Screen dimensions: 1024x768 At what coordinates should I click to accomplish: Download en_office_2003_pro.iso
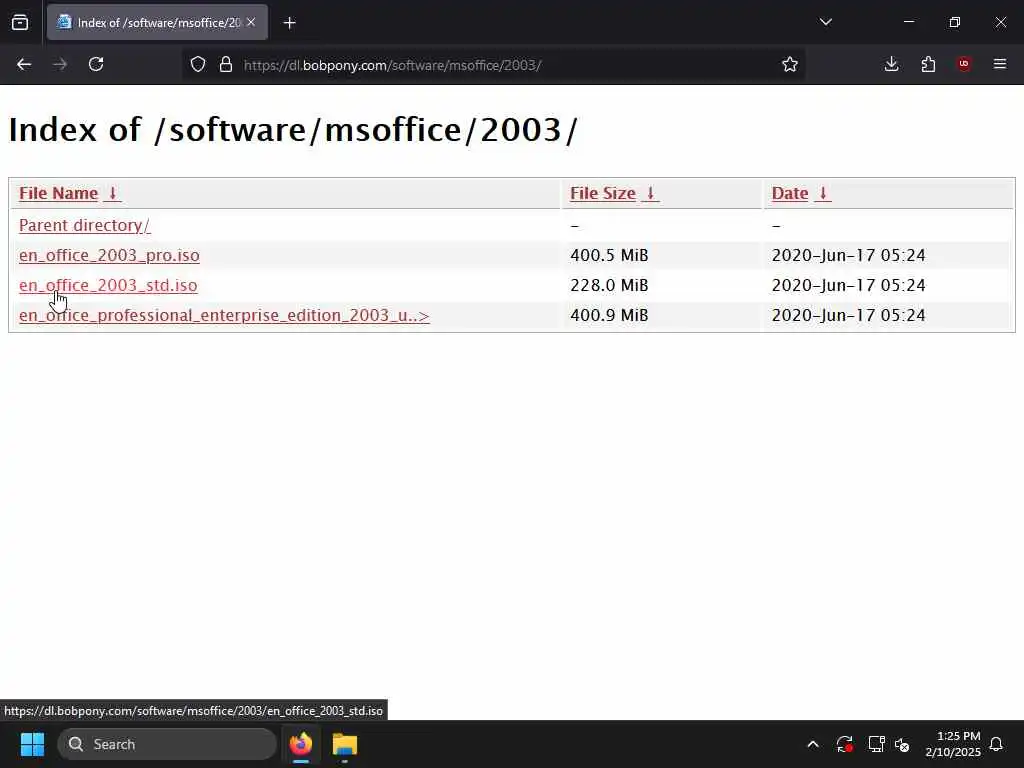click(109, 255)
